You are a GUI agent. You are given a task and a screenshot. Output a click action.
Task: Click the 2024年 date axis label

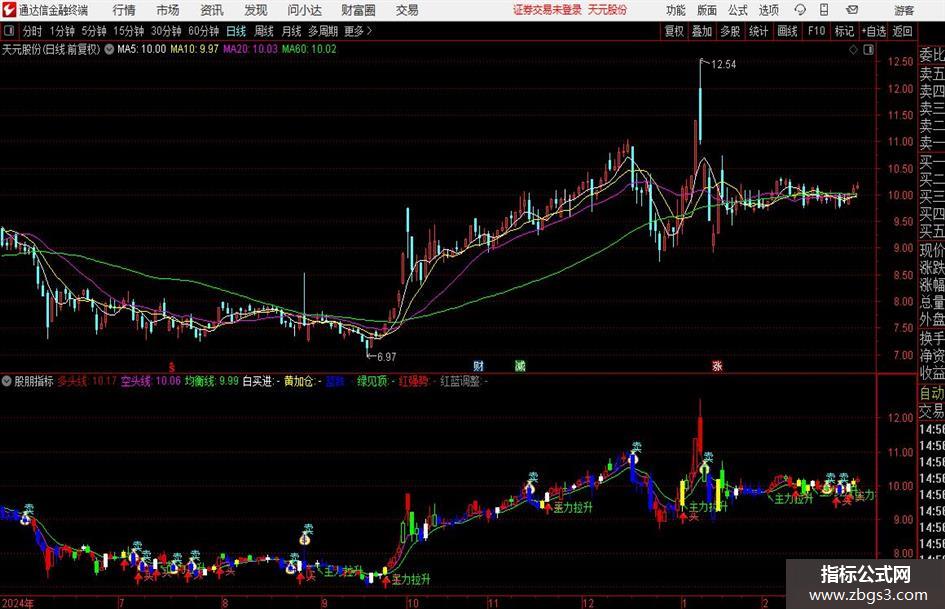[17, 602]
